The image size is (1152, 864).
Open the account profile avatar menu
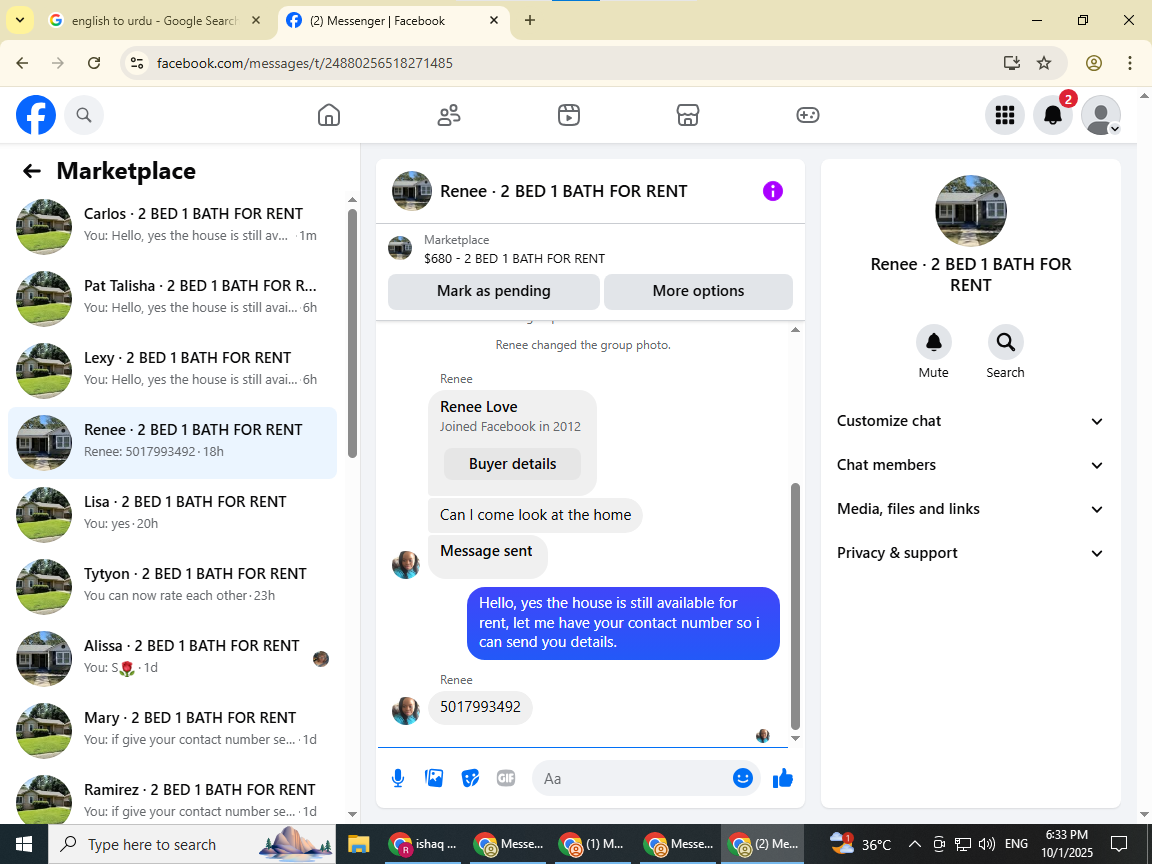1101,115
